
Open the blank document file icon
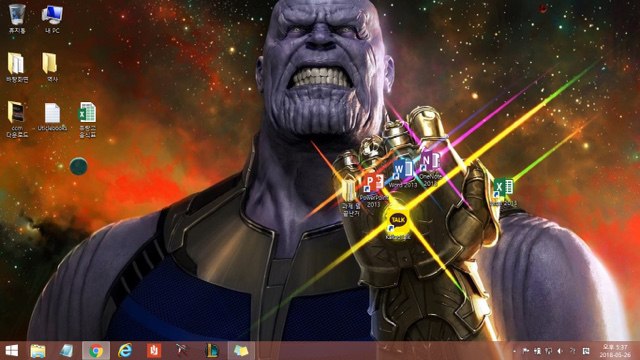[52, 117]
